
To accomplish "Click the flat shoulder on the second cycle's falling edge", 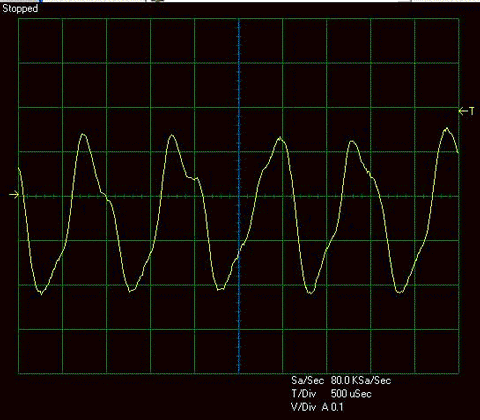I will tap(193, 178).
